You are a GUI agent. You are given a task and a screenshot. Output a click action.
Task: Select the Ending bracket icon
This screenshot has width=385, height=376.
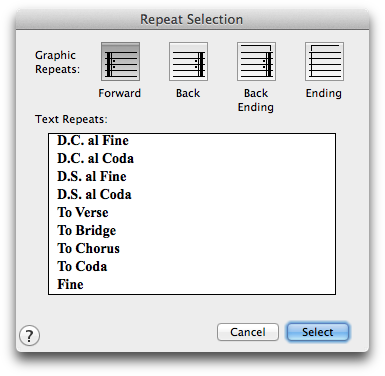click(x=324, y=61)
